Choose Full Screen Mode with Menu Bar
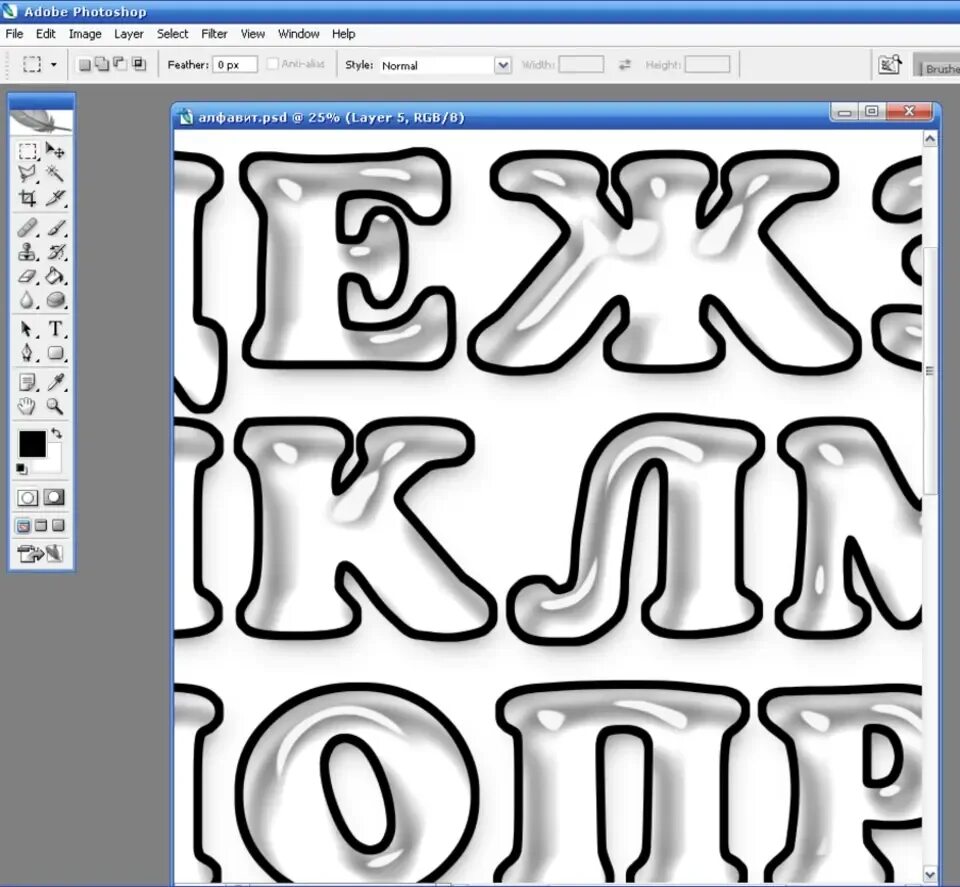The image size is (960, 887). coord(40,526)
